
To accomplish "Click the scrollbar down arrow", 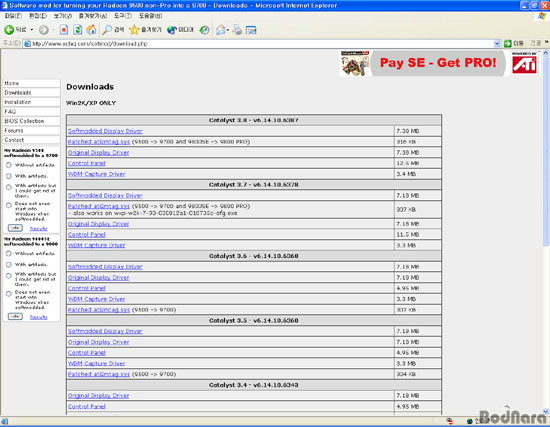I will (x=546, y=411).
